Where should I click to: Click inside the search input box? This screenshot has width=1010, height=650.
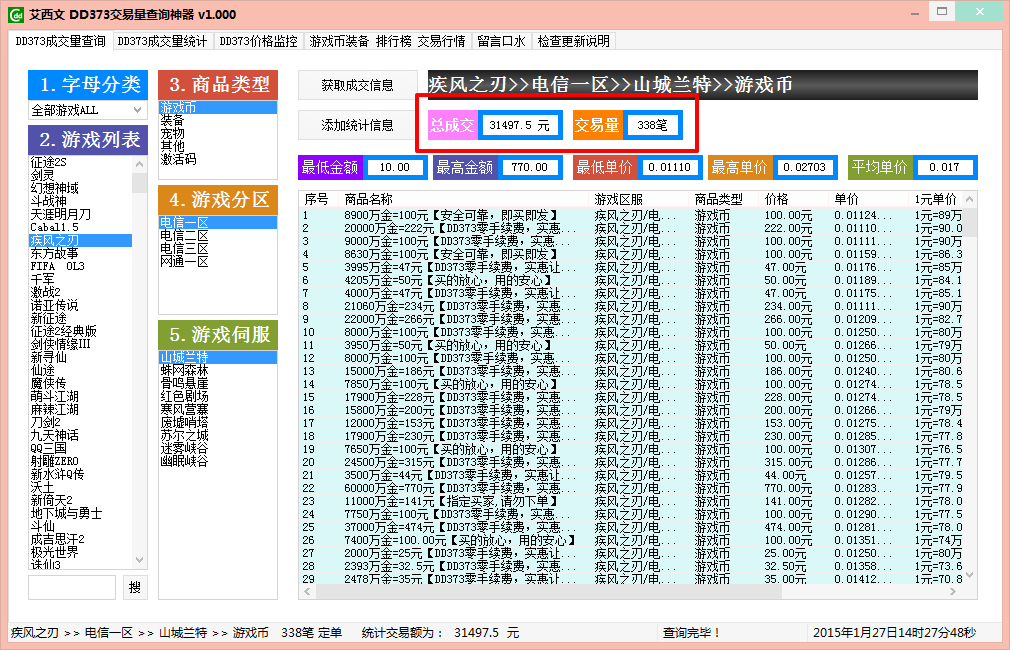pyautogui.click(x=72, y=587)
